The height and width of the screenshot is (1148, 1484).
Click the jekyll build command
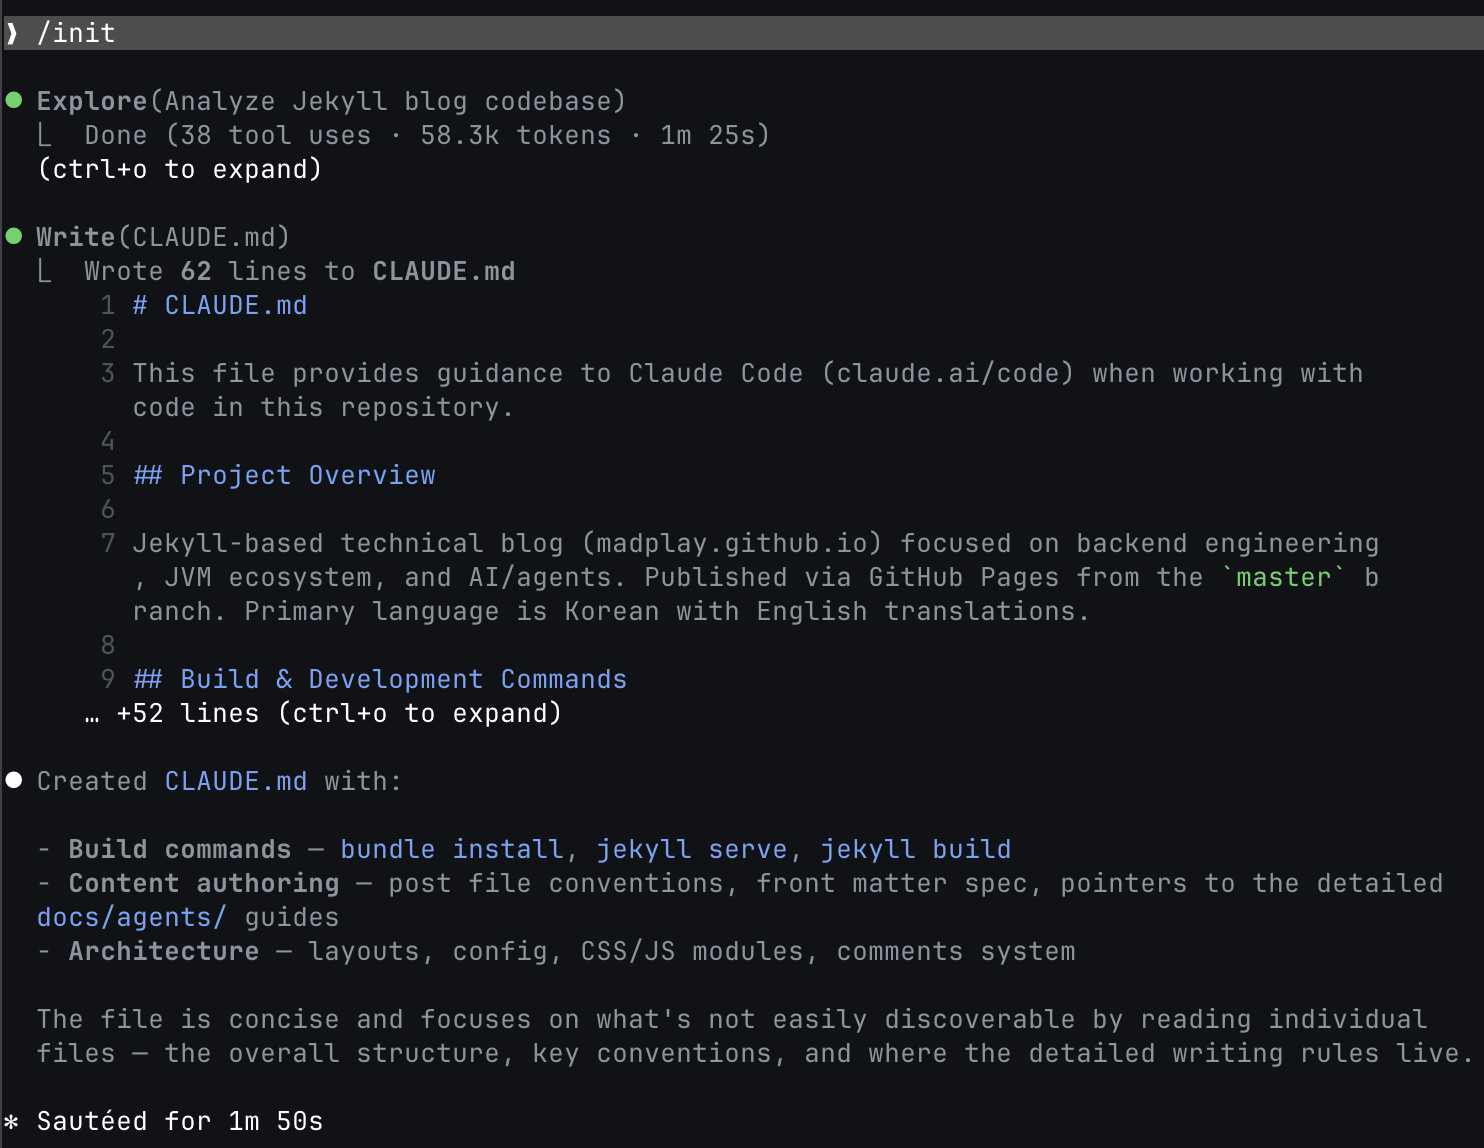point(916,849)
